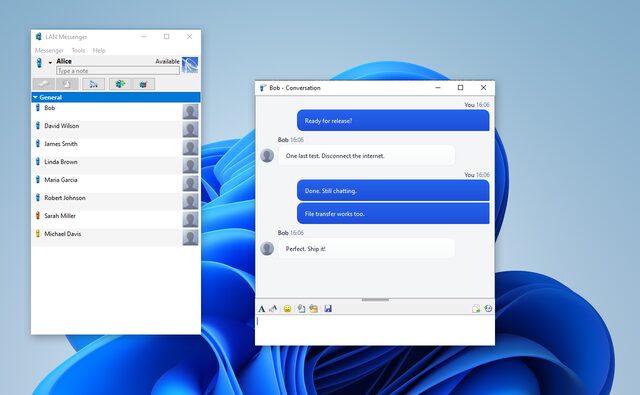The height and width of the screenshot is (395, 640).
Task: Click the 'Perfect. Ship it!' message
Action: 367,249
